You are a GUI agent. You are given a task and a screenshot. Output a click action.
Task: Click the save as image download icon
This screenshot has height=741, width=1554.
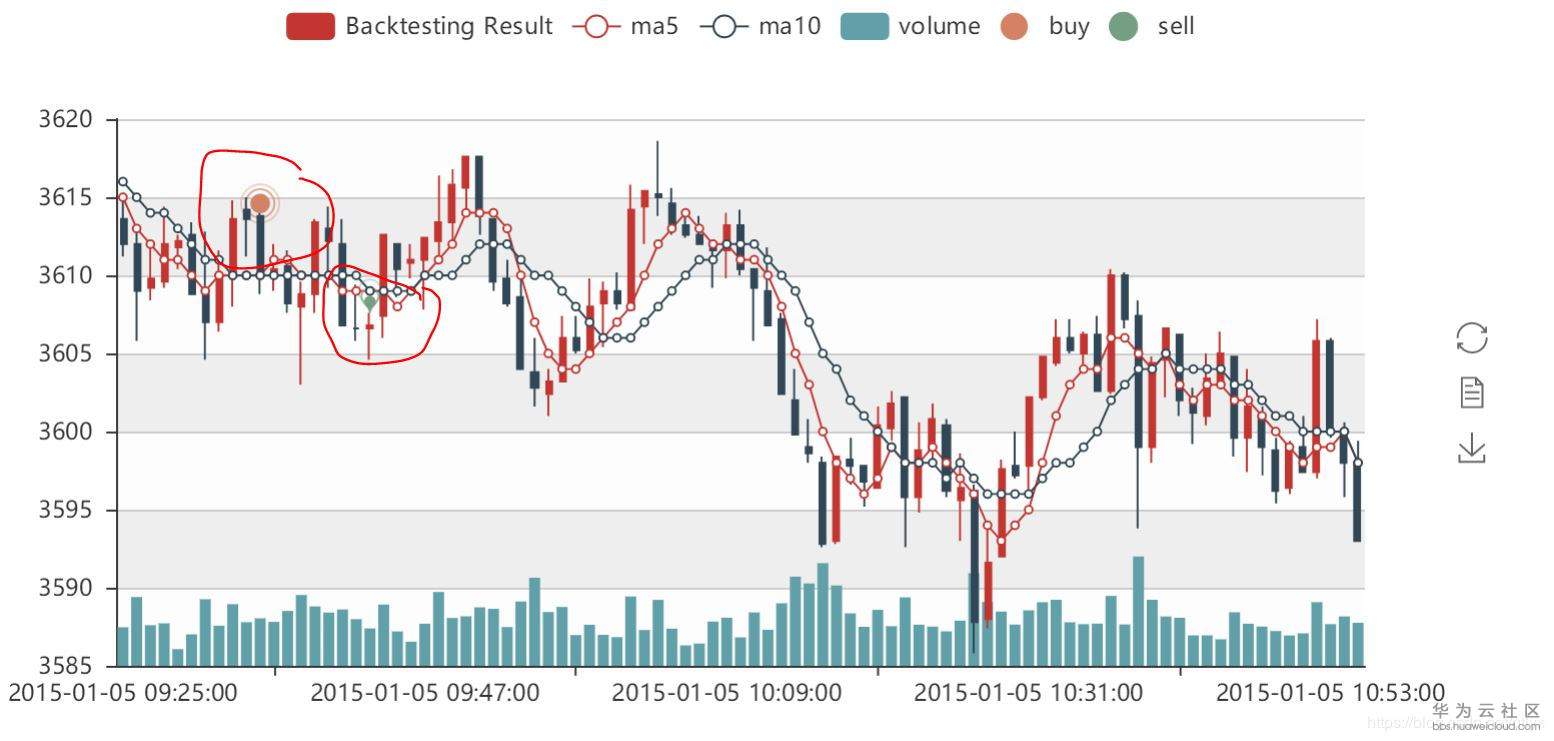(x=1472, y=448)
